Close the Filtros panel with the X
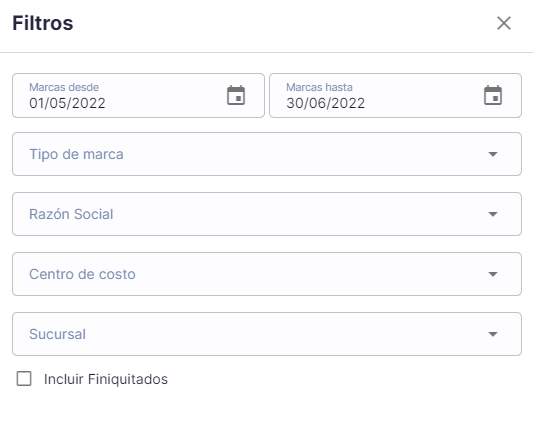 point(504,23)
